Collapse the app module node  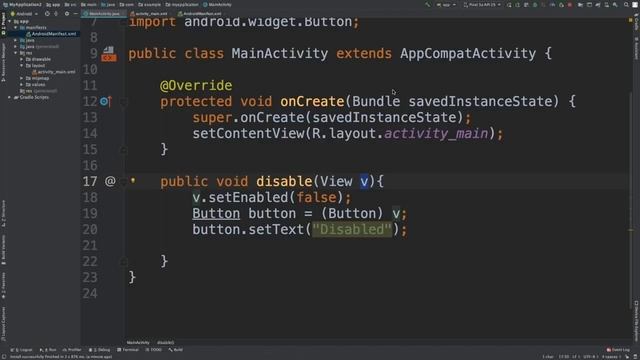click(10, 21)
